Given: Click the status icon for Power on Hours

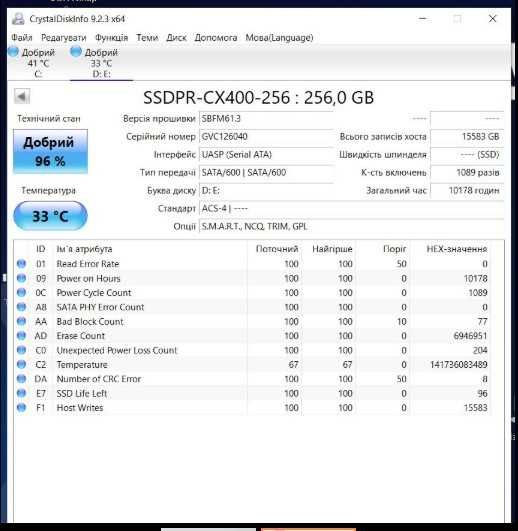Looking at the screenshot, I should 21,278.
